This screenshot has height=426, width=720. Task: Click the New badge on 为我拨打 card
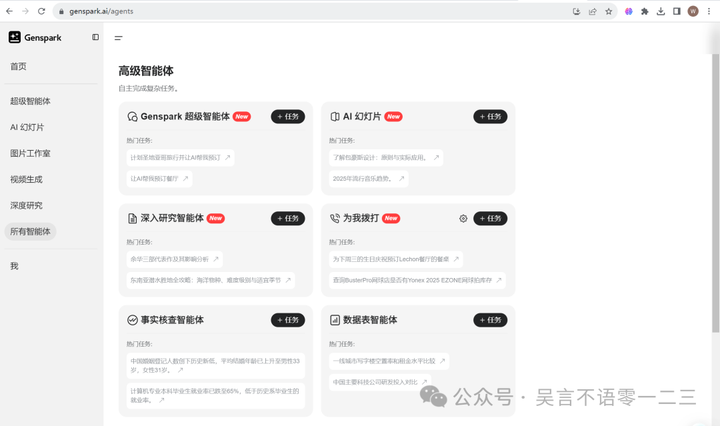coord(391,219)
